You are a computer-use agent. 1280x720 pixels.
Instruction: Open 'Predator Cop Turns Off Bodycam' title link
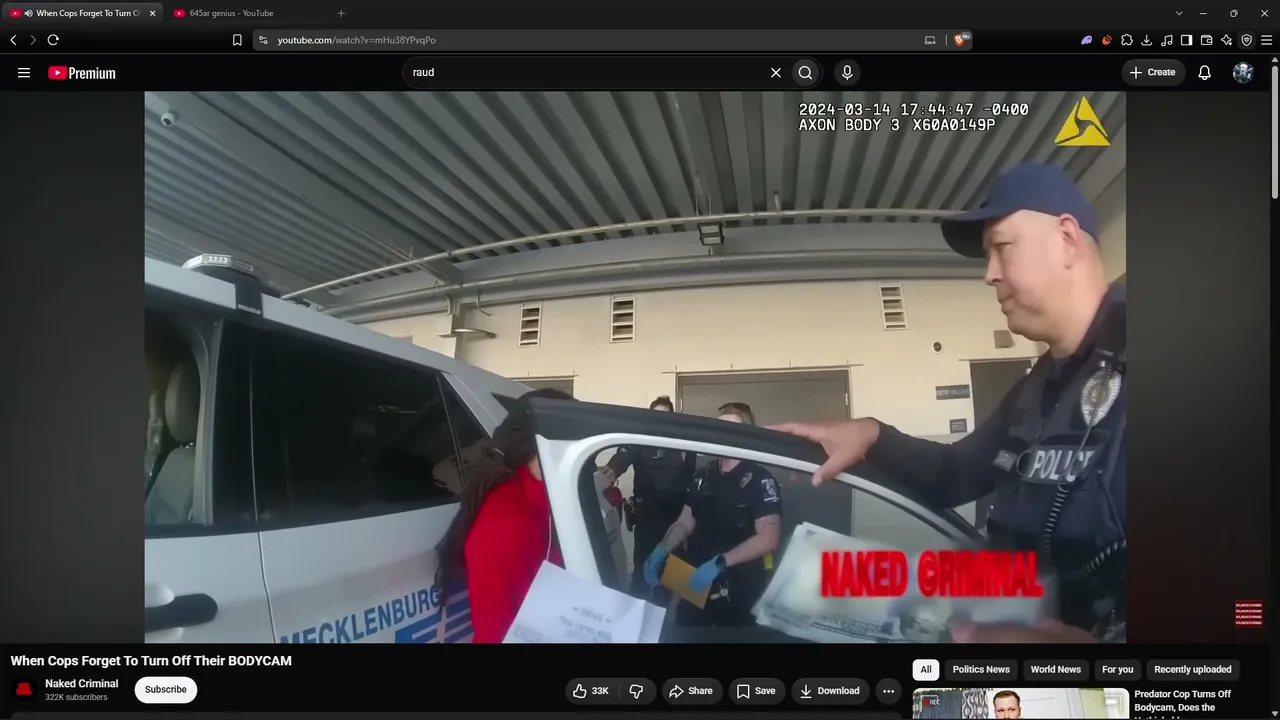pyautogui.click(x=1183, y=701)
